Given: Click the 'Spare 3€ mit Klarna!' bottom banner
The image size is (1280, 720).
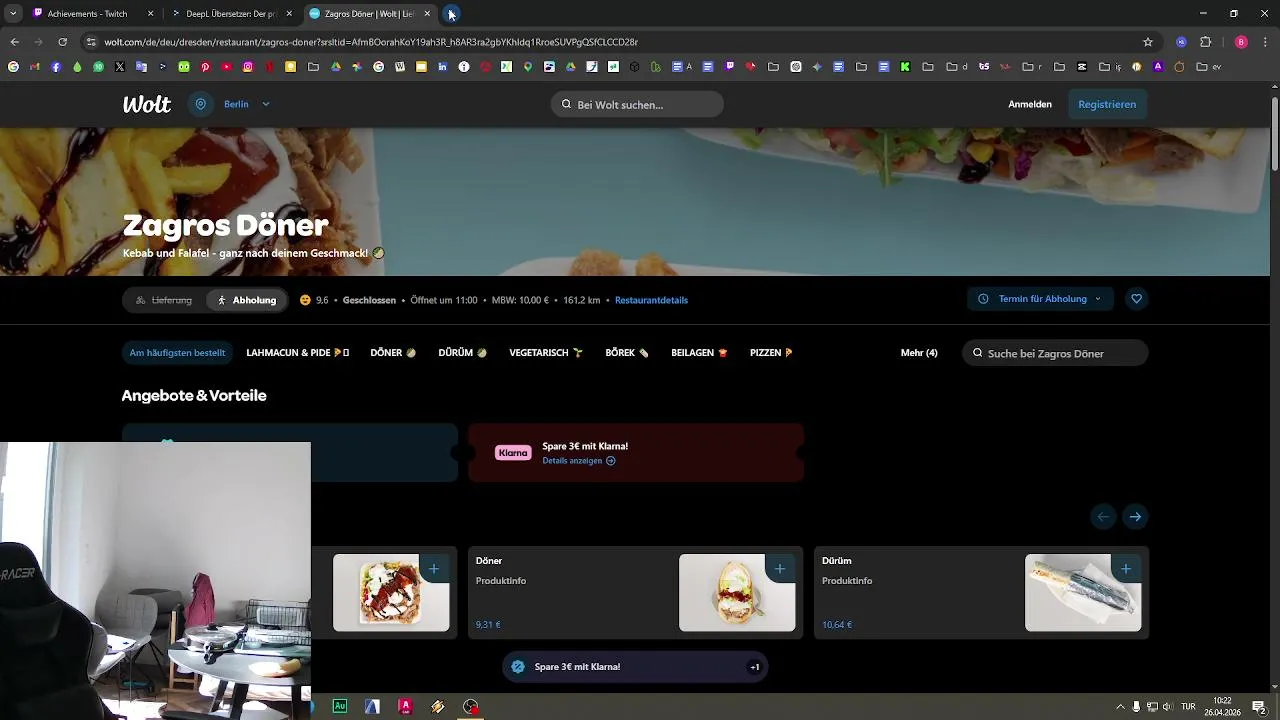Looking at the screenshot, I should 635,667.
